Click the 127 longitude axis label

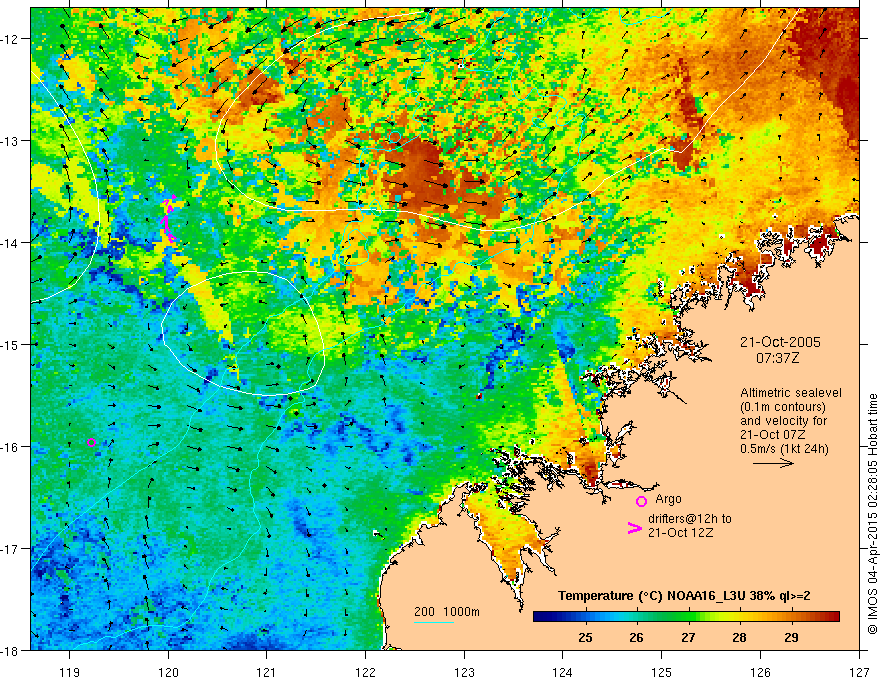point(859,672)
